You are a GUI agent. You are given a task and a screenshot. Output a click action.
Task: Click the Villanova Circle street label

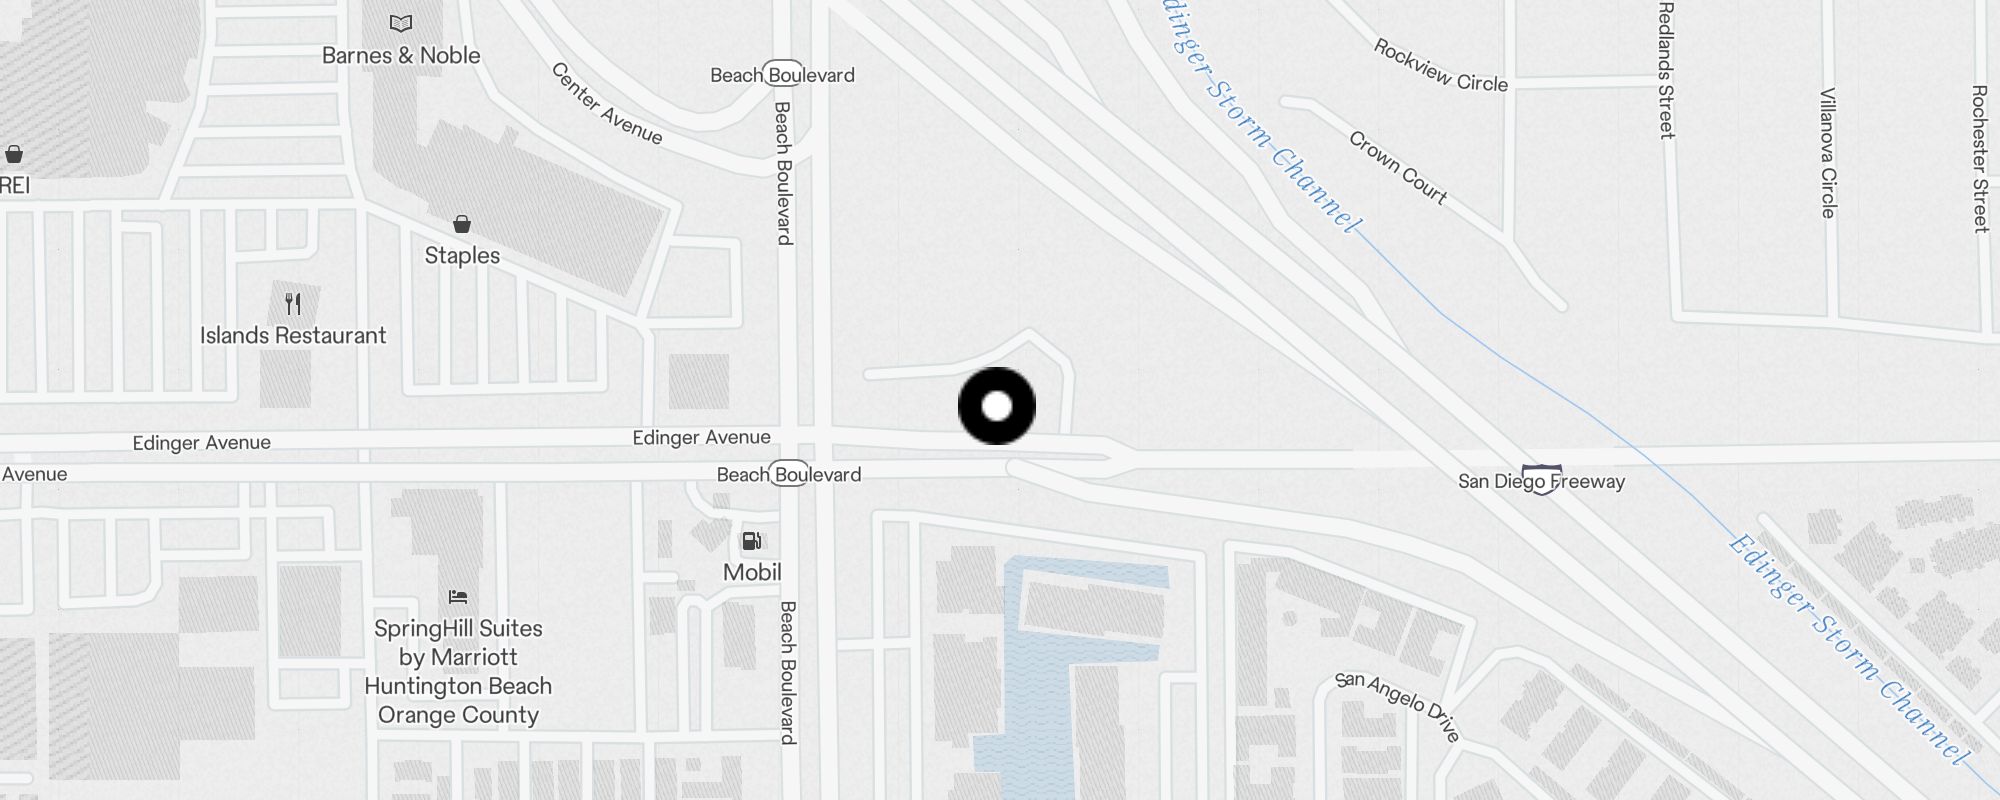[1828, 153]
